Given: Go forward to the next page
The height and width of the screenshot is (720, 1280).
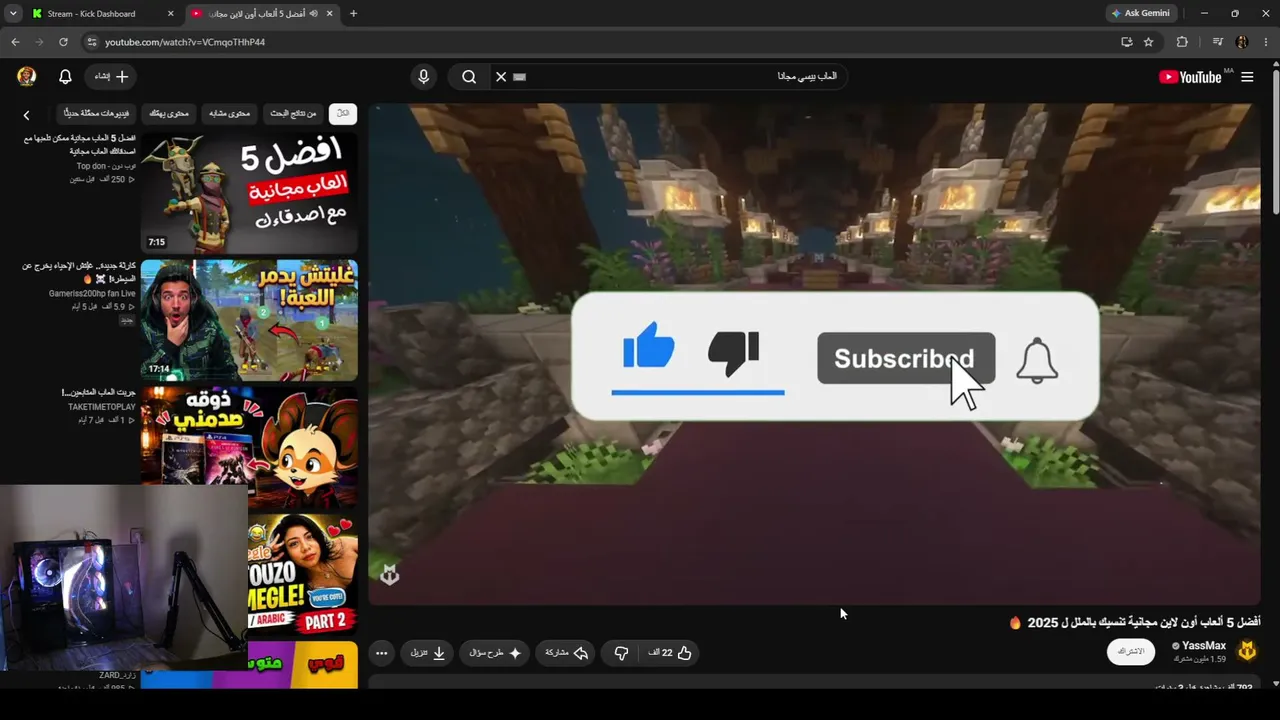Looking at the screenshot, I should click(x=39, y=42).
